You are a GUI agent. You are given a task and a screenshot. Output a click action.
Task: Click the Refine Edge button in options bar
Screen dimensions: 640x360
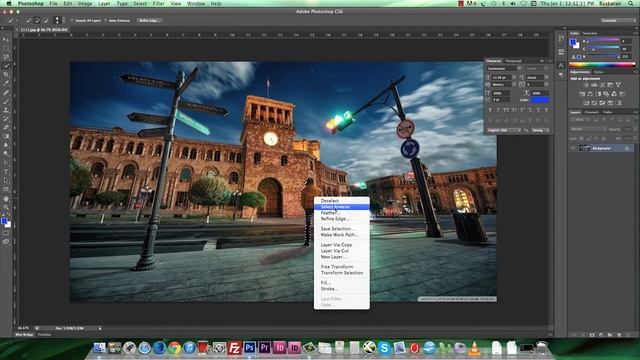tap(149, 20)
